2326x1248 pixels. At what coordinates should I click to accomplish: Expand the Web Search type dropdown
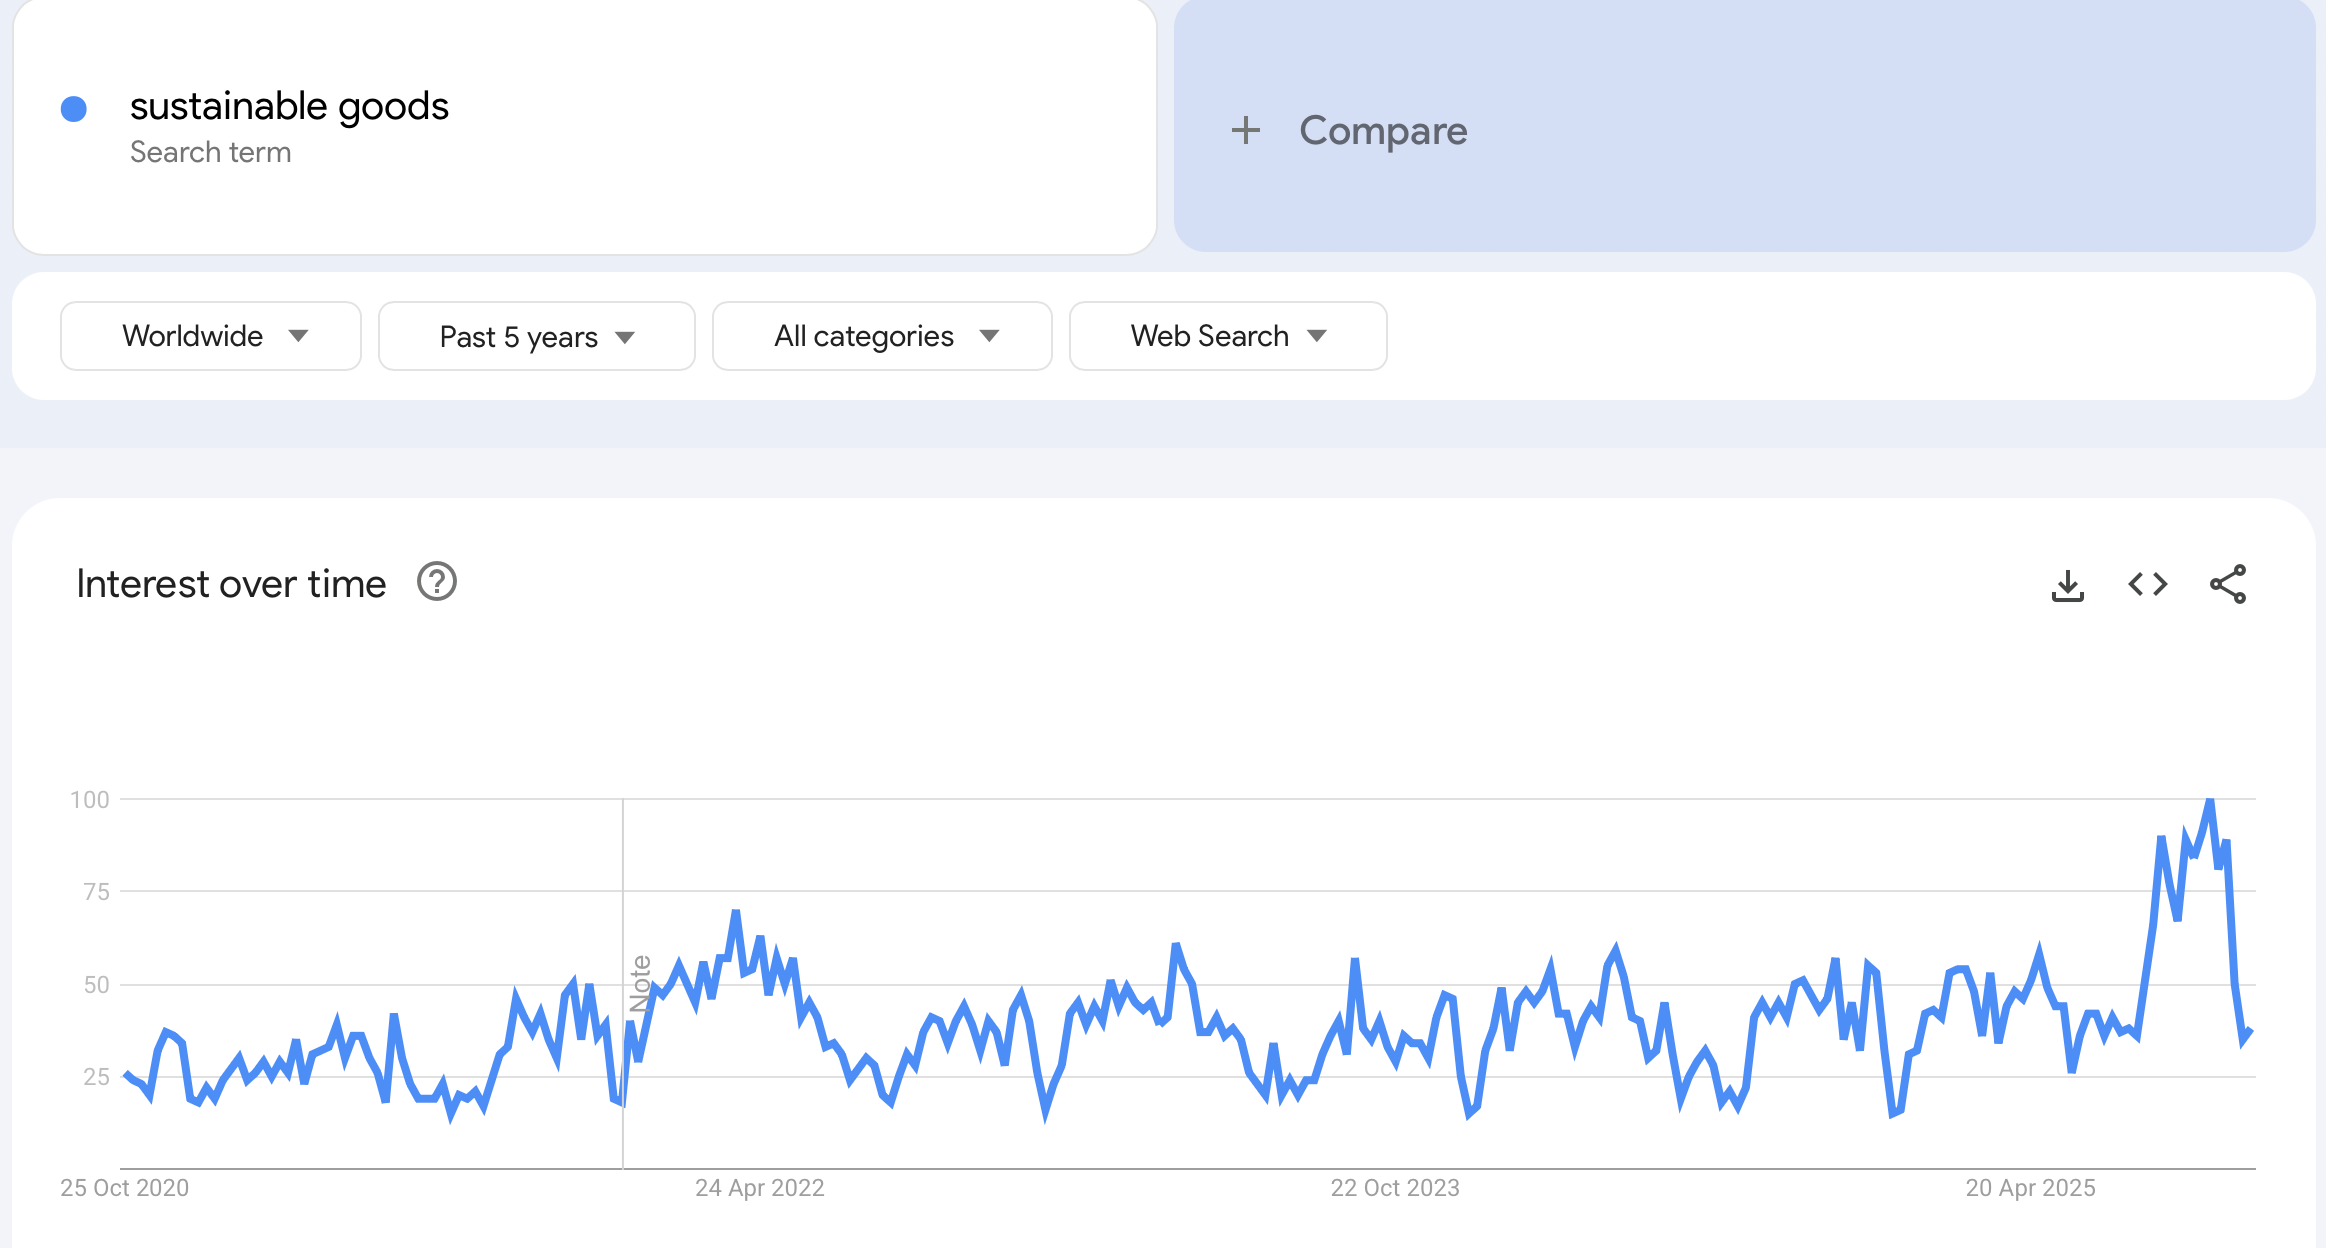click(x=1227, y=336)
